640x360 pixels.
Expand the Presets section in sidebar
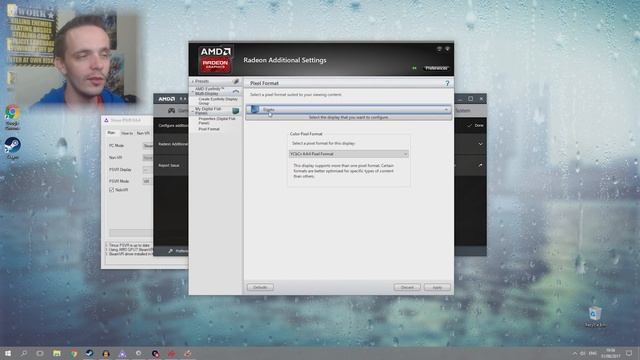click(x=193, y=81)
